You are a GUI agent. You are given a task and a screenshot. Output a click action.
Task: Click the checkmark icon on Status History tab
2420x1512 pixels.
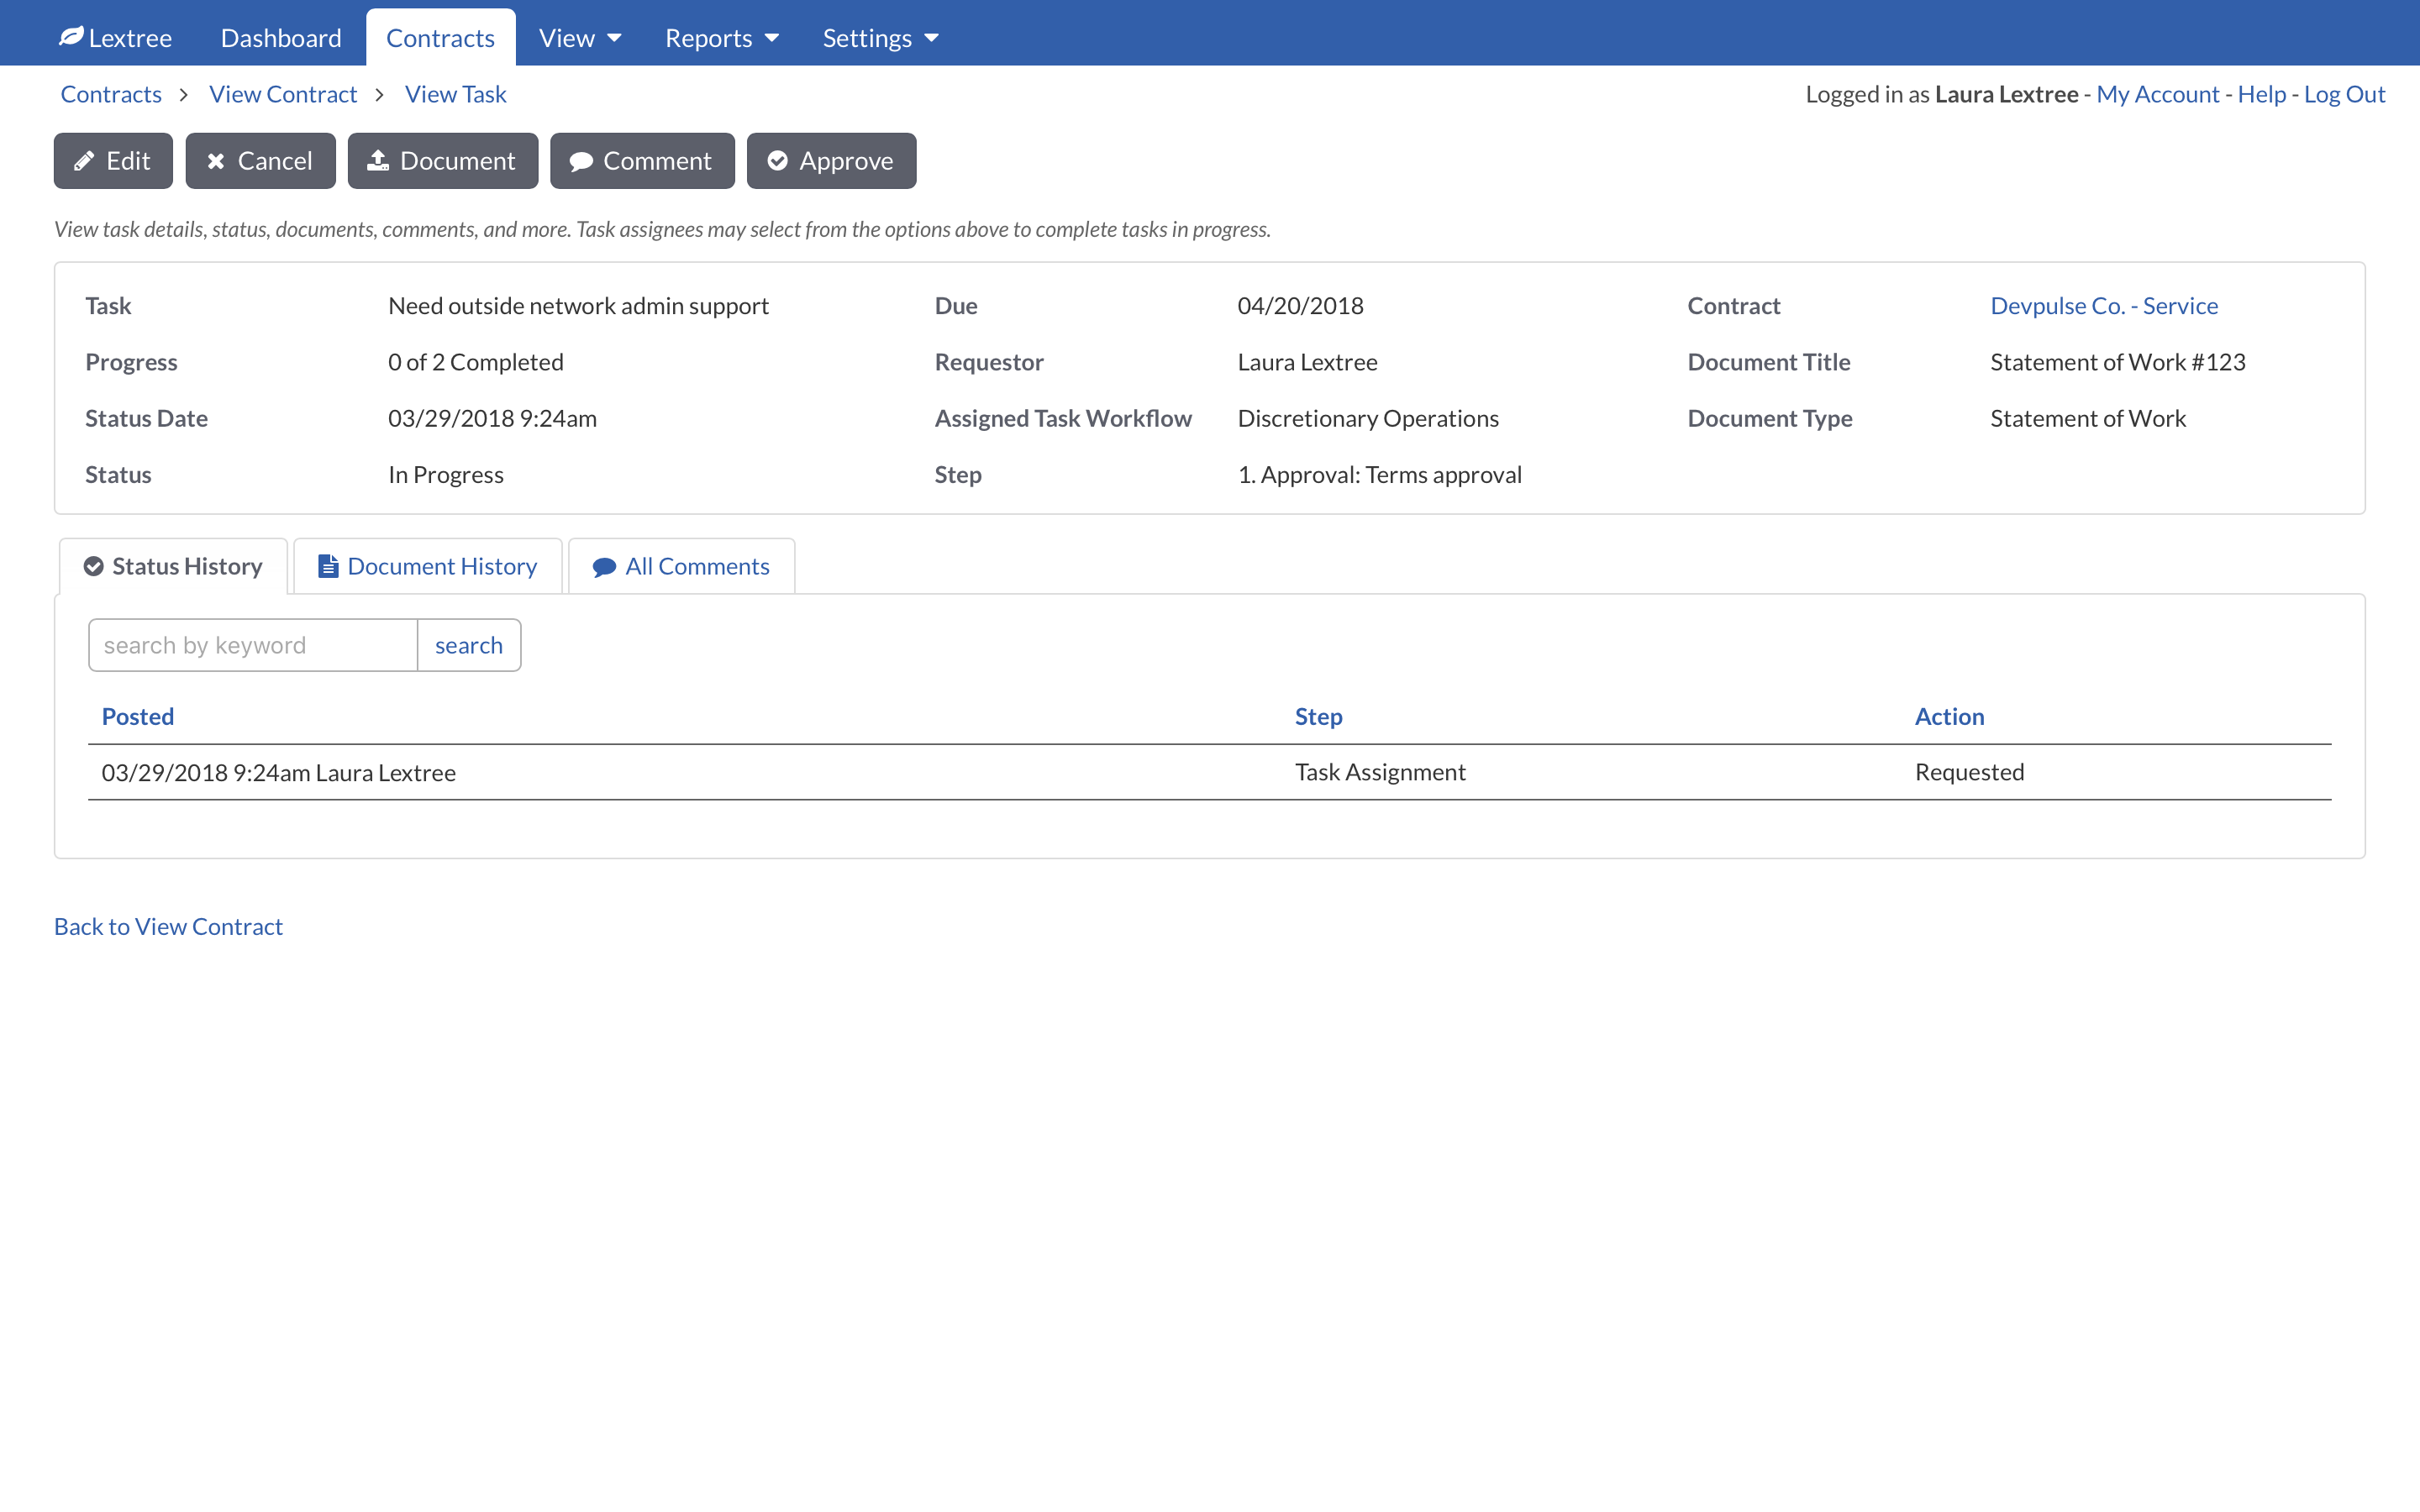tap(94, 567)
